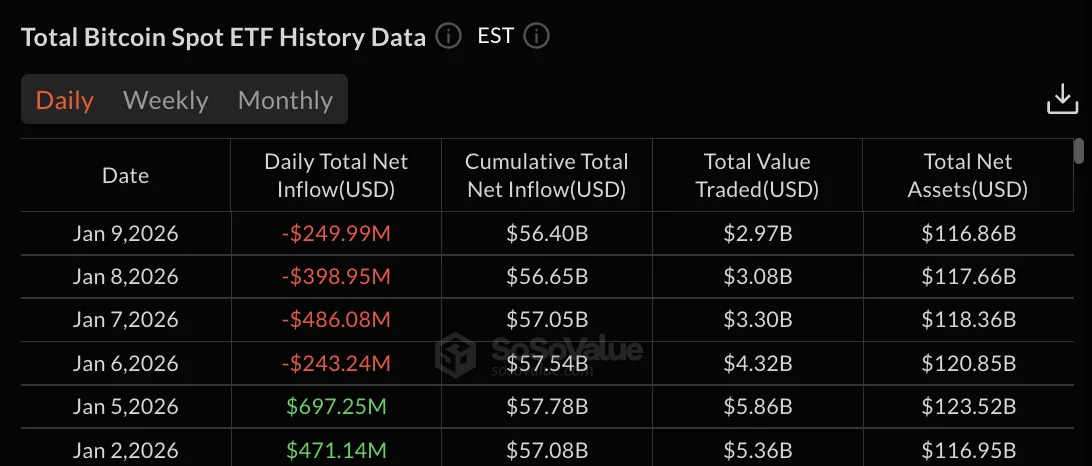Screen dimensions: 1092x466
Task: Switch to the Daily tab
Action: point(65,100)
